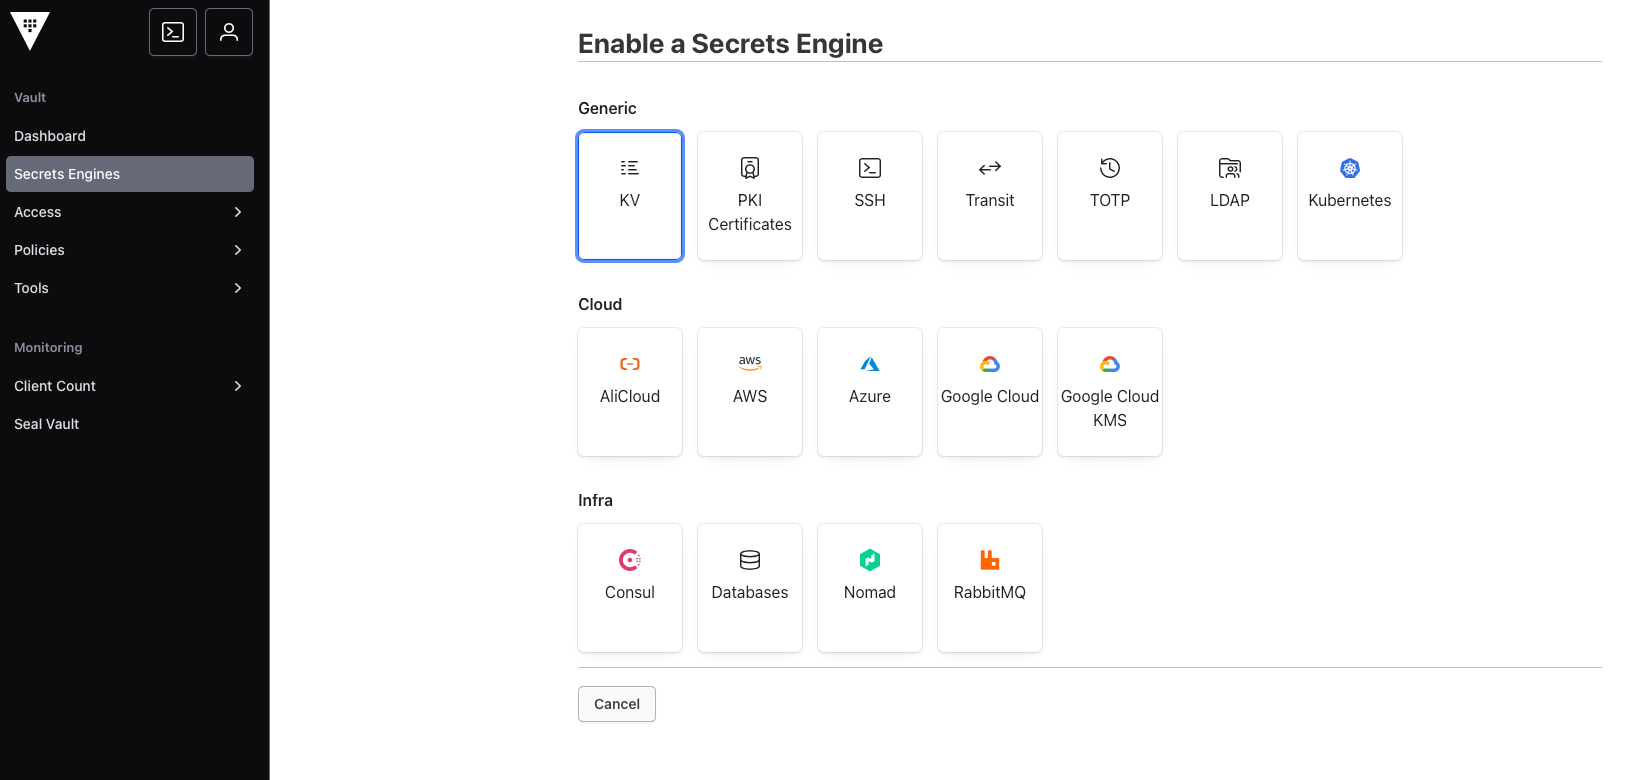Expand the Access menu chevron
This screenshot has width=1647, height=780.
pyautogui.click(x=238, y=212)
